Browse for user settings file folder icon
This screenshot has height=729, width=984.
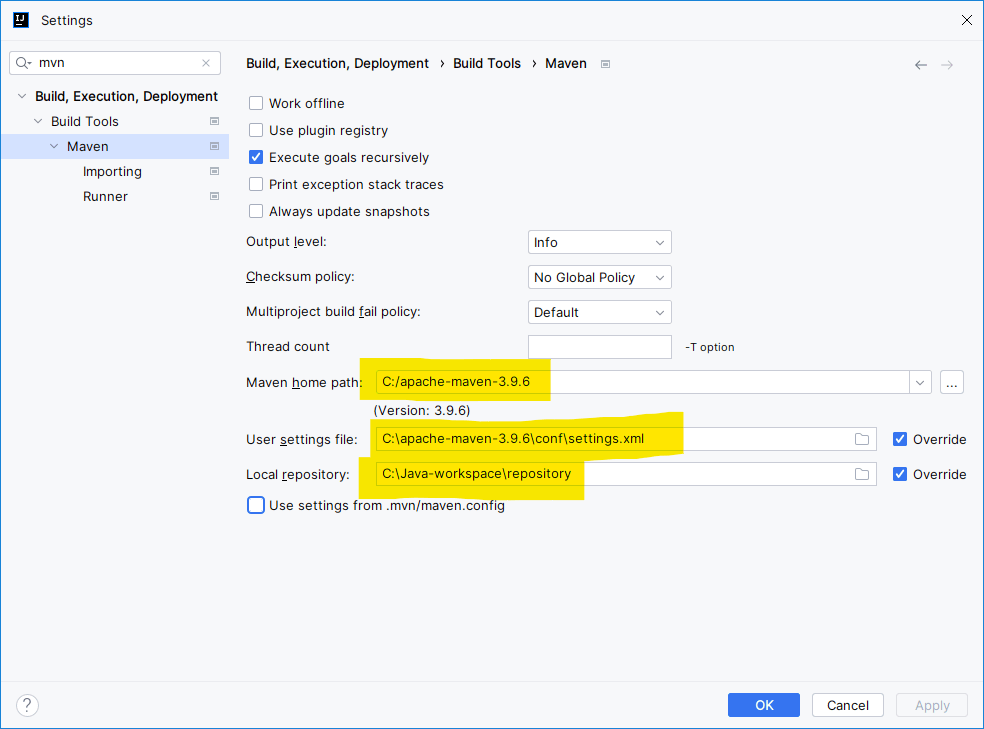[x=862, y=439]
